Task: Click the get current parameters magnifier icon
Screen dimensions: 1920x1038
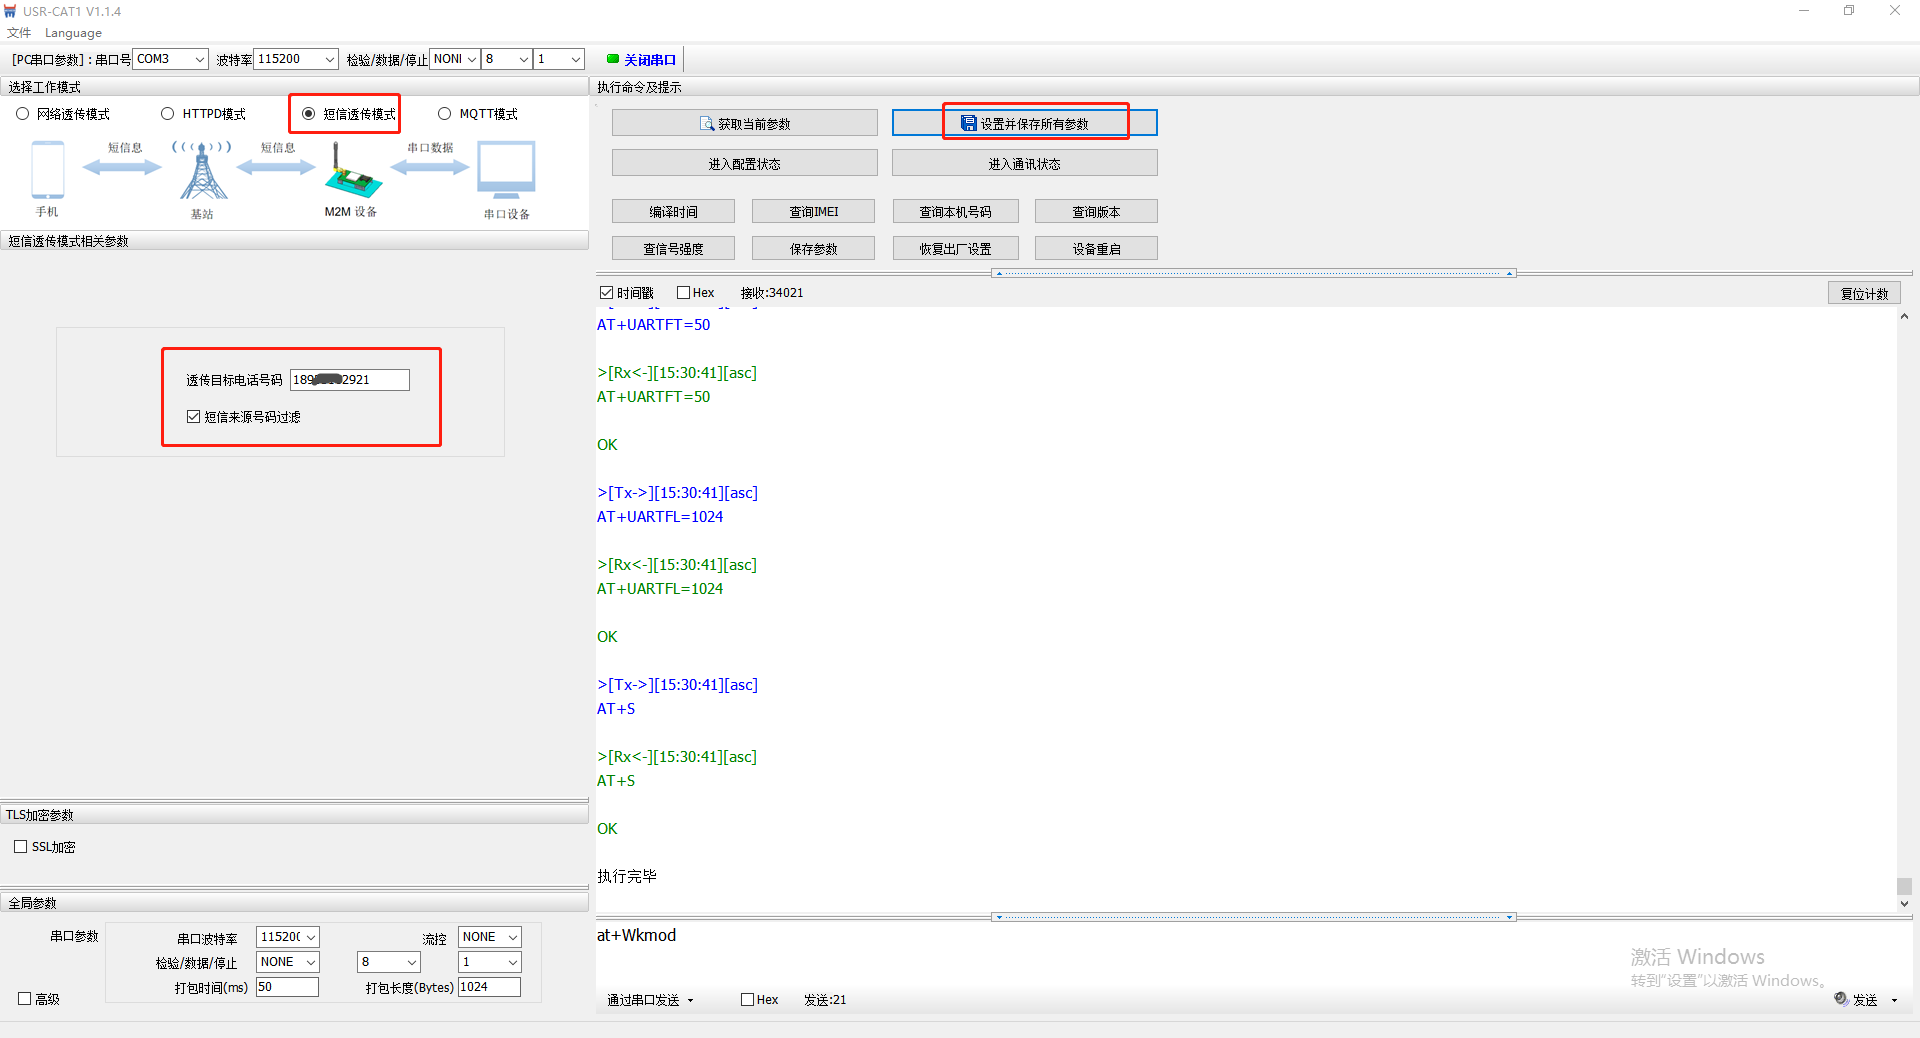Action: pyautogui.click(x=707, y=124)
